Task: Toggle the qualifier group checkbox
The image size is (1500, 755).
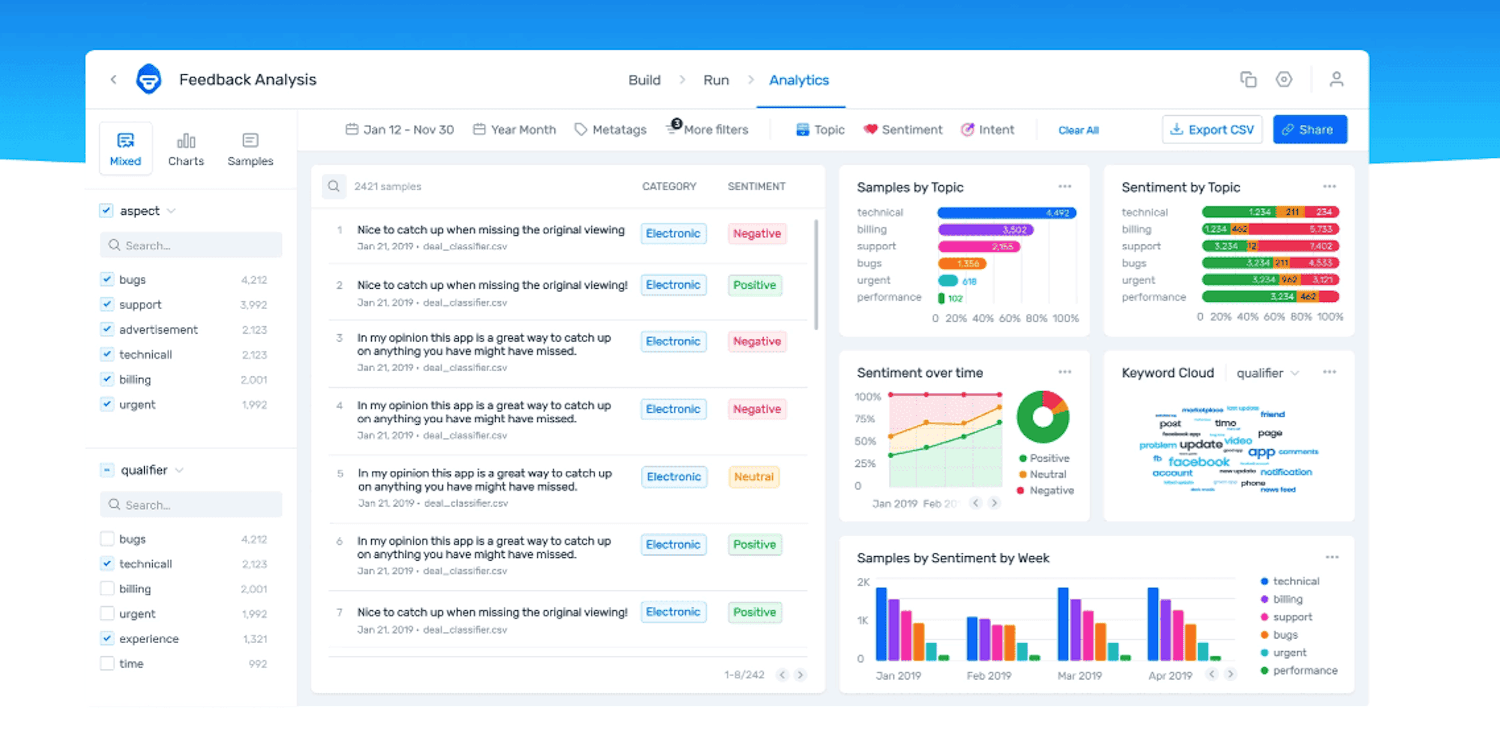Action: (x=106, y=470)
